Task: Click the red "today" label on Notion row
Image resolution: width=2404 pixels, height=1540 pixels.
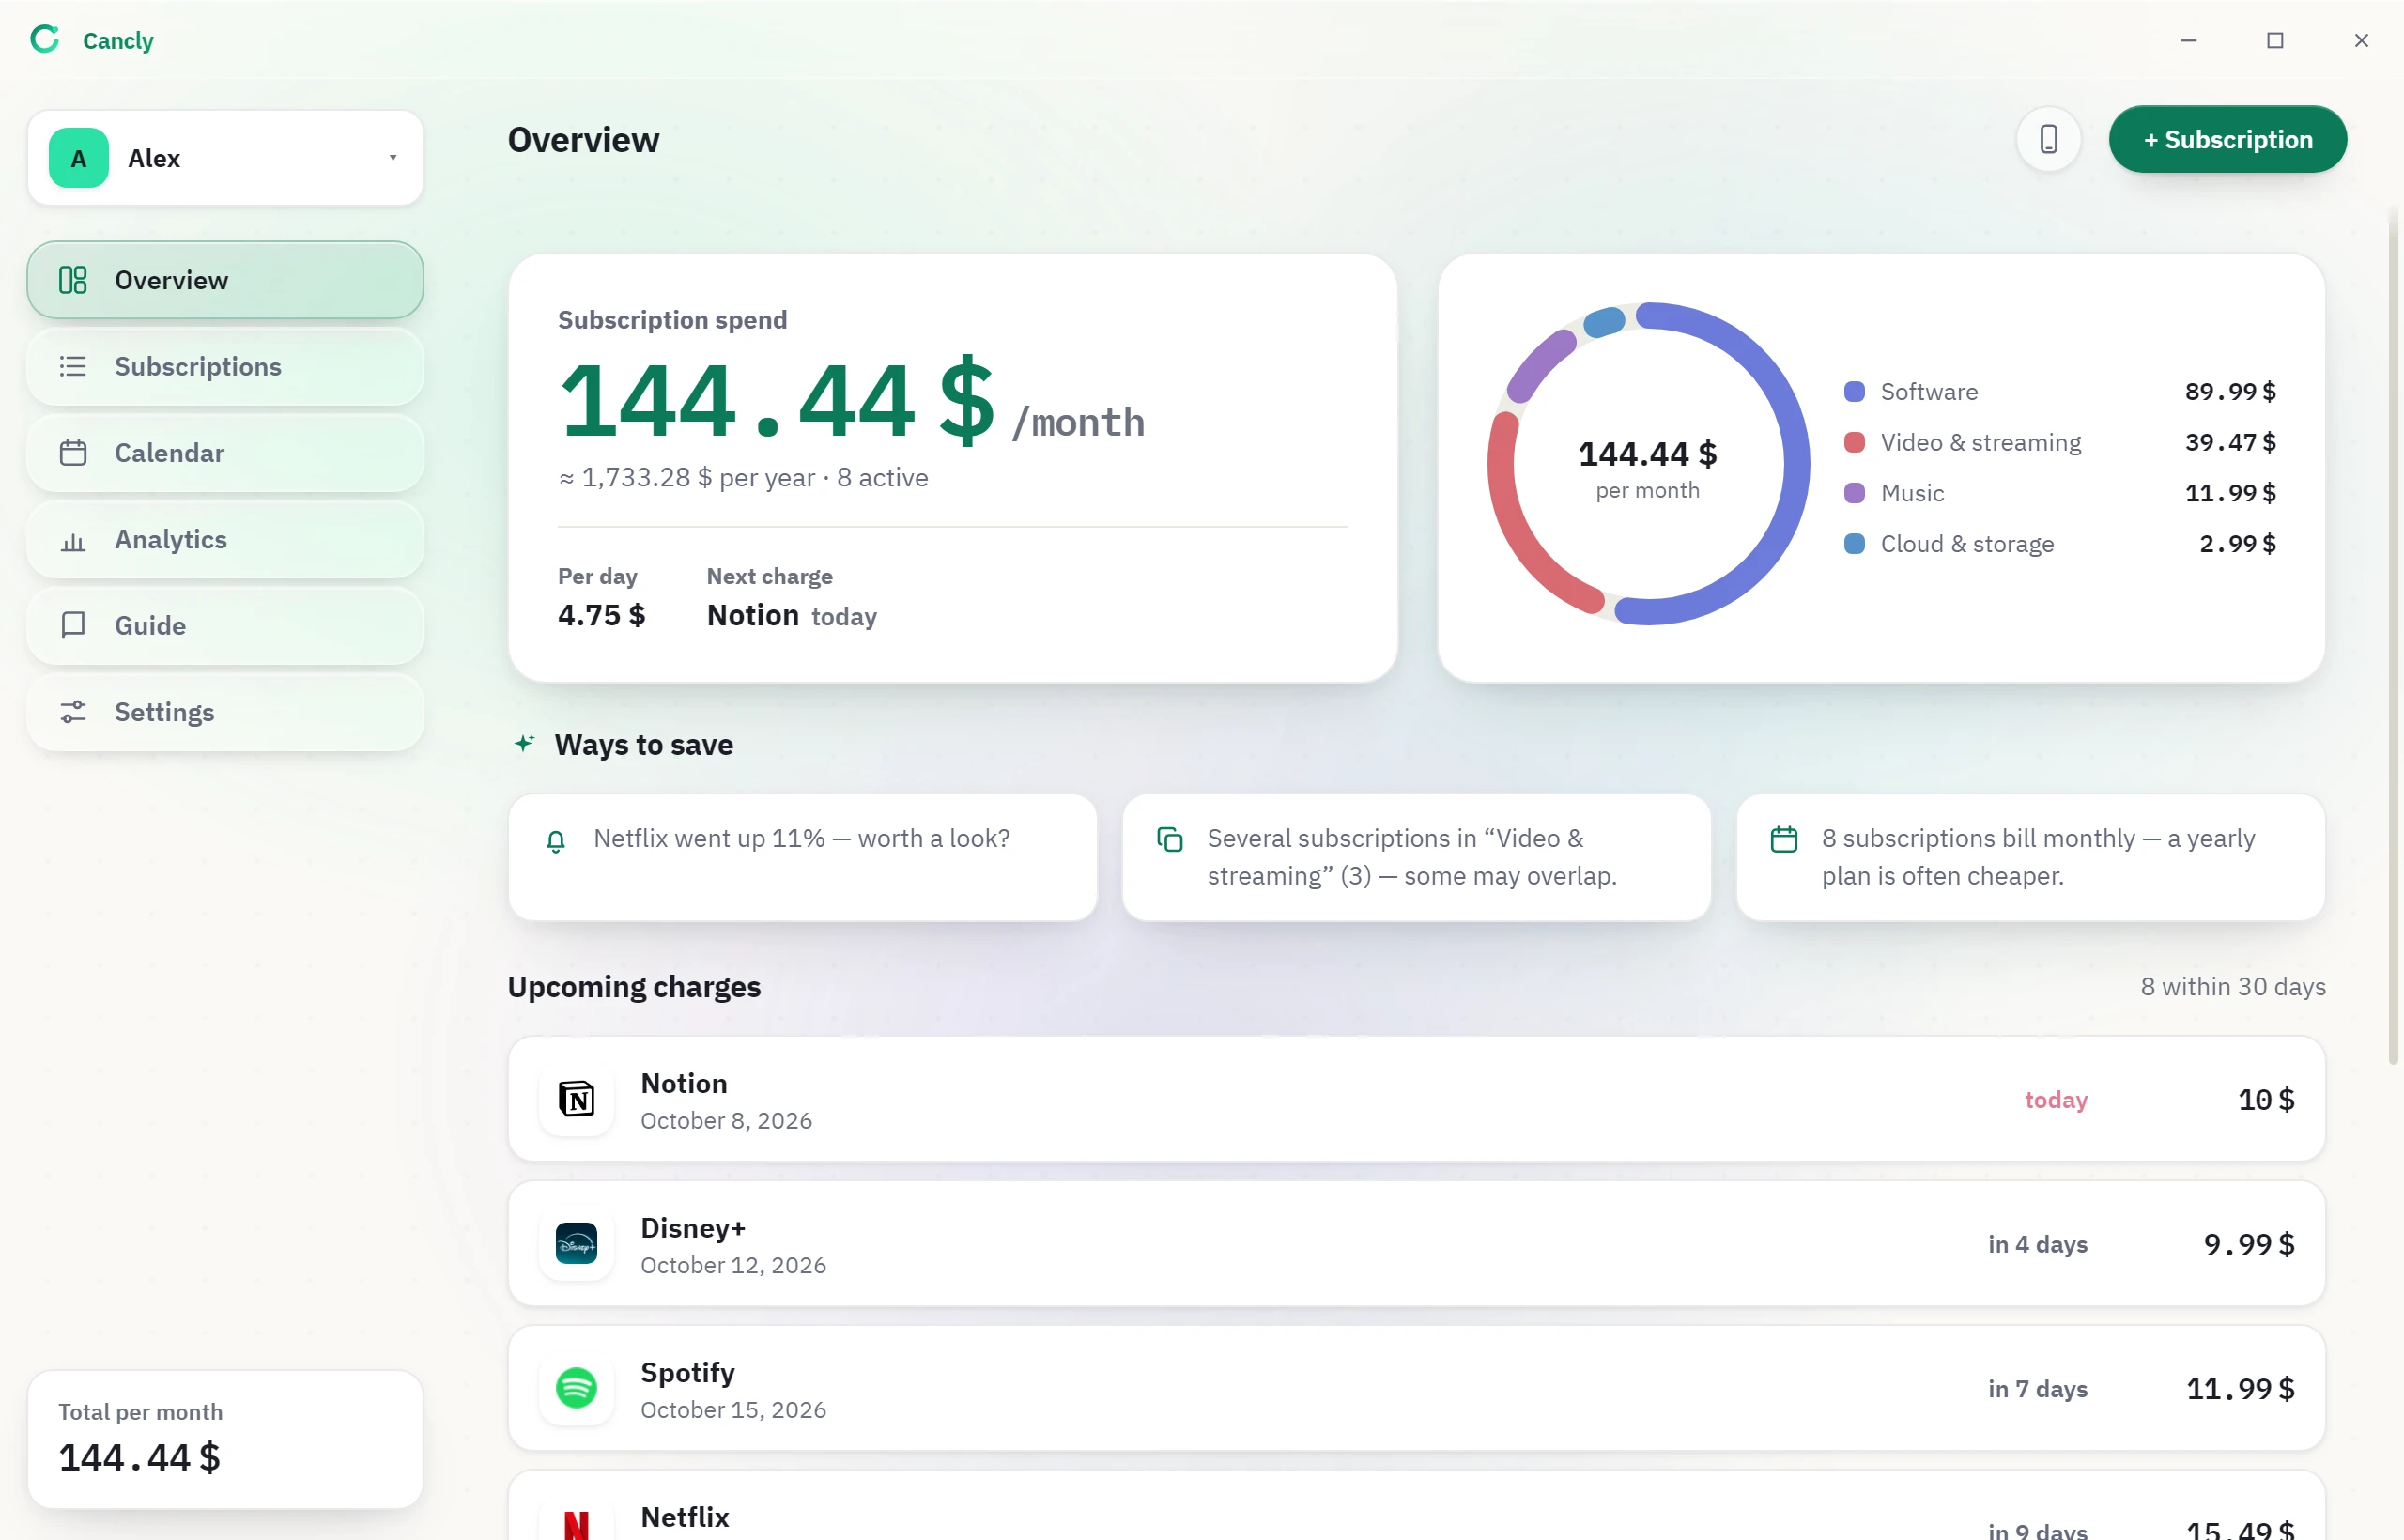Action: click(2056, 1100)
